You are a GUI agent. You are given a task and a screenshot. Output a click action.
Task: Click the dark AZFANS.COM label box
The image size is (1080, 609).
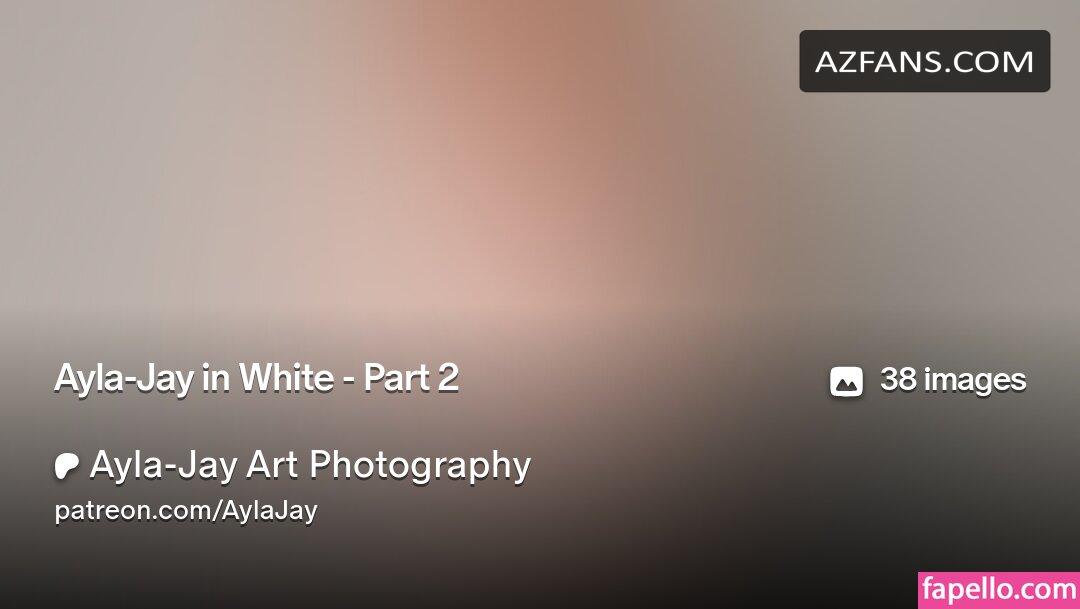coord(924,62)
